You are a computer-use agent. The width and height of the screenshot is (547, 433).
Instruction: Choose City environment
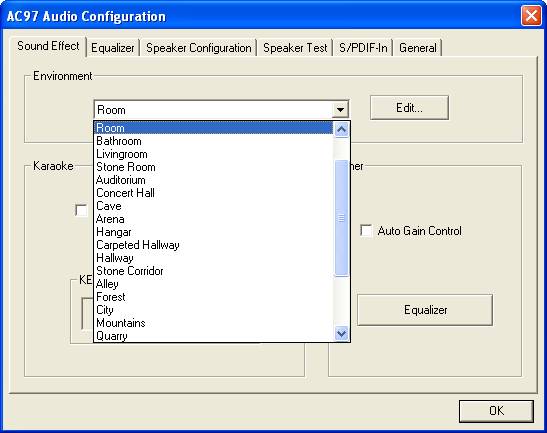point(214,310)
